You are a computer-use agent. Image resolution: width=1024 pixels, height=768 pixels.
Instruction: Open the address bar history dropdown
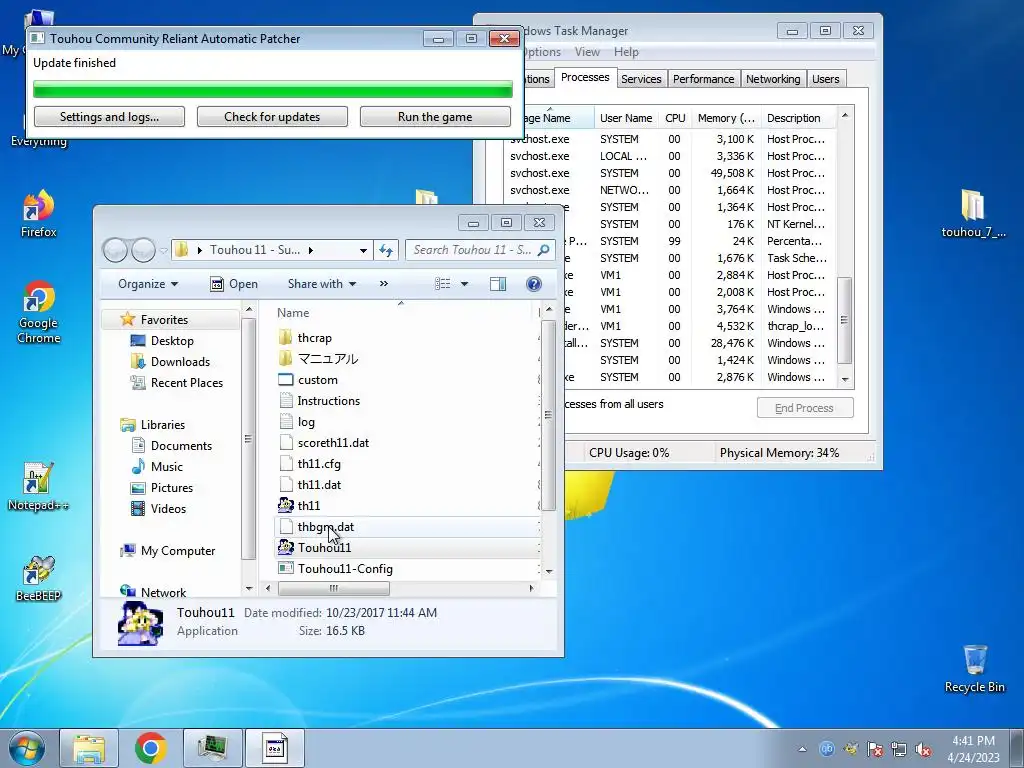363,250
